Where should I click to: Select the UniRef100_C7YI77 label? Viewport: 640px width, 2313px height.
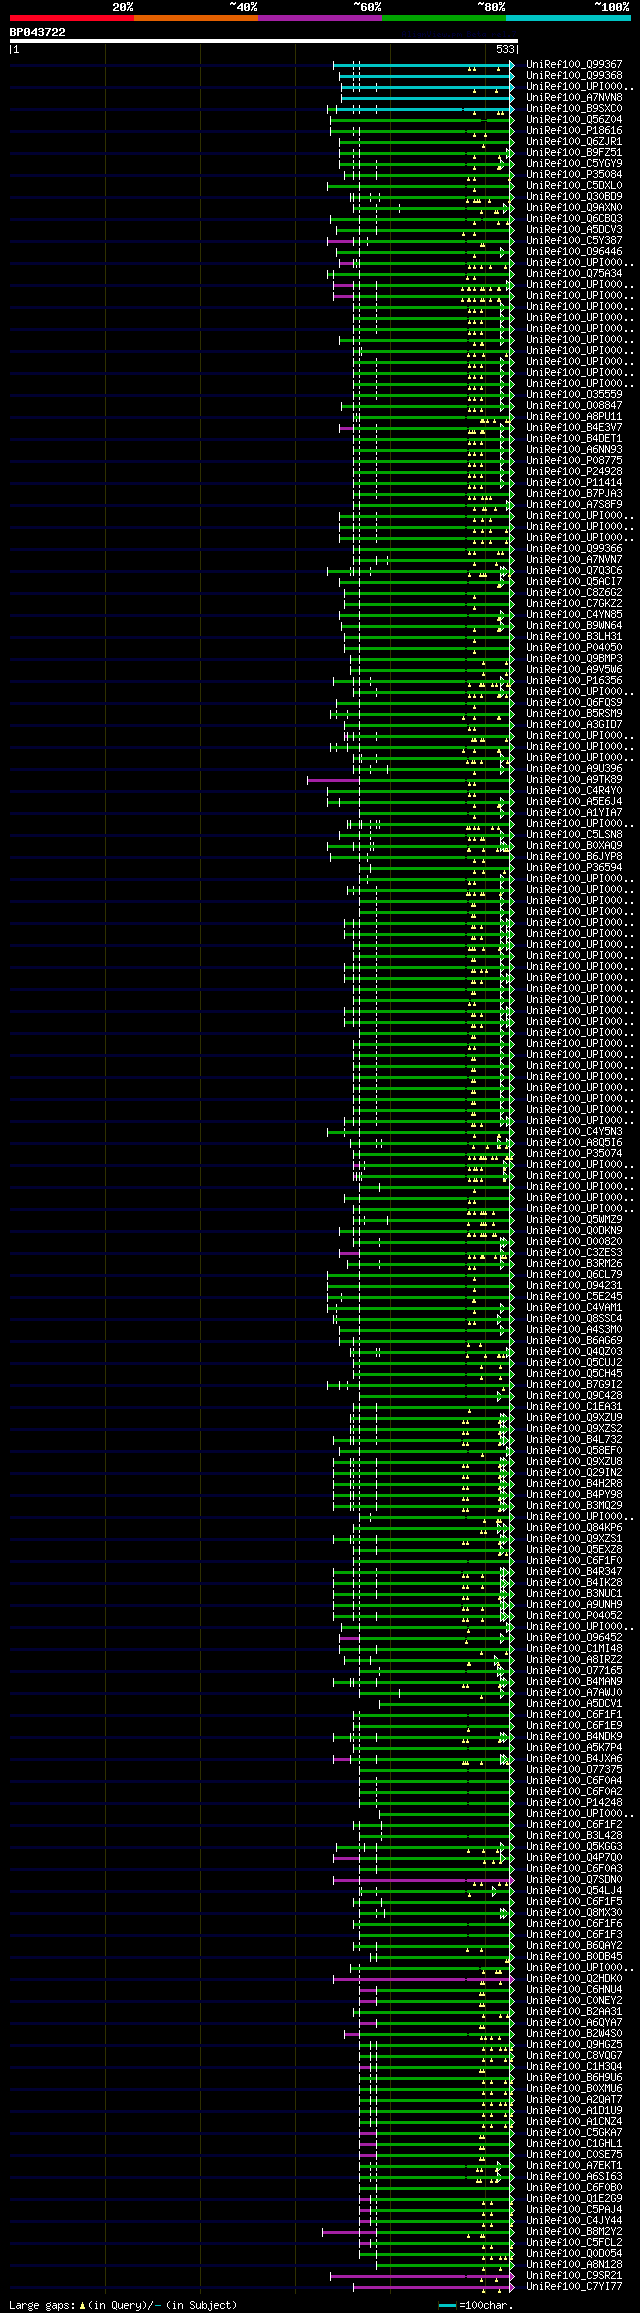574,2286
